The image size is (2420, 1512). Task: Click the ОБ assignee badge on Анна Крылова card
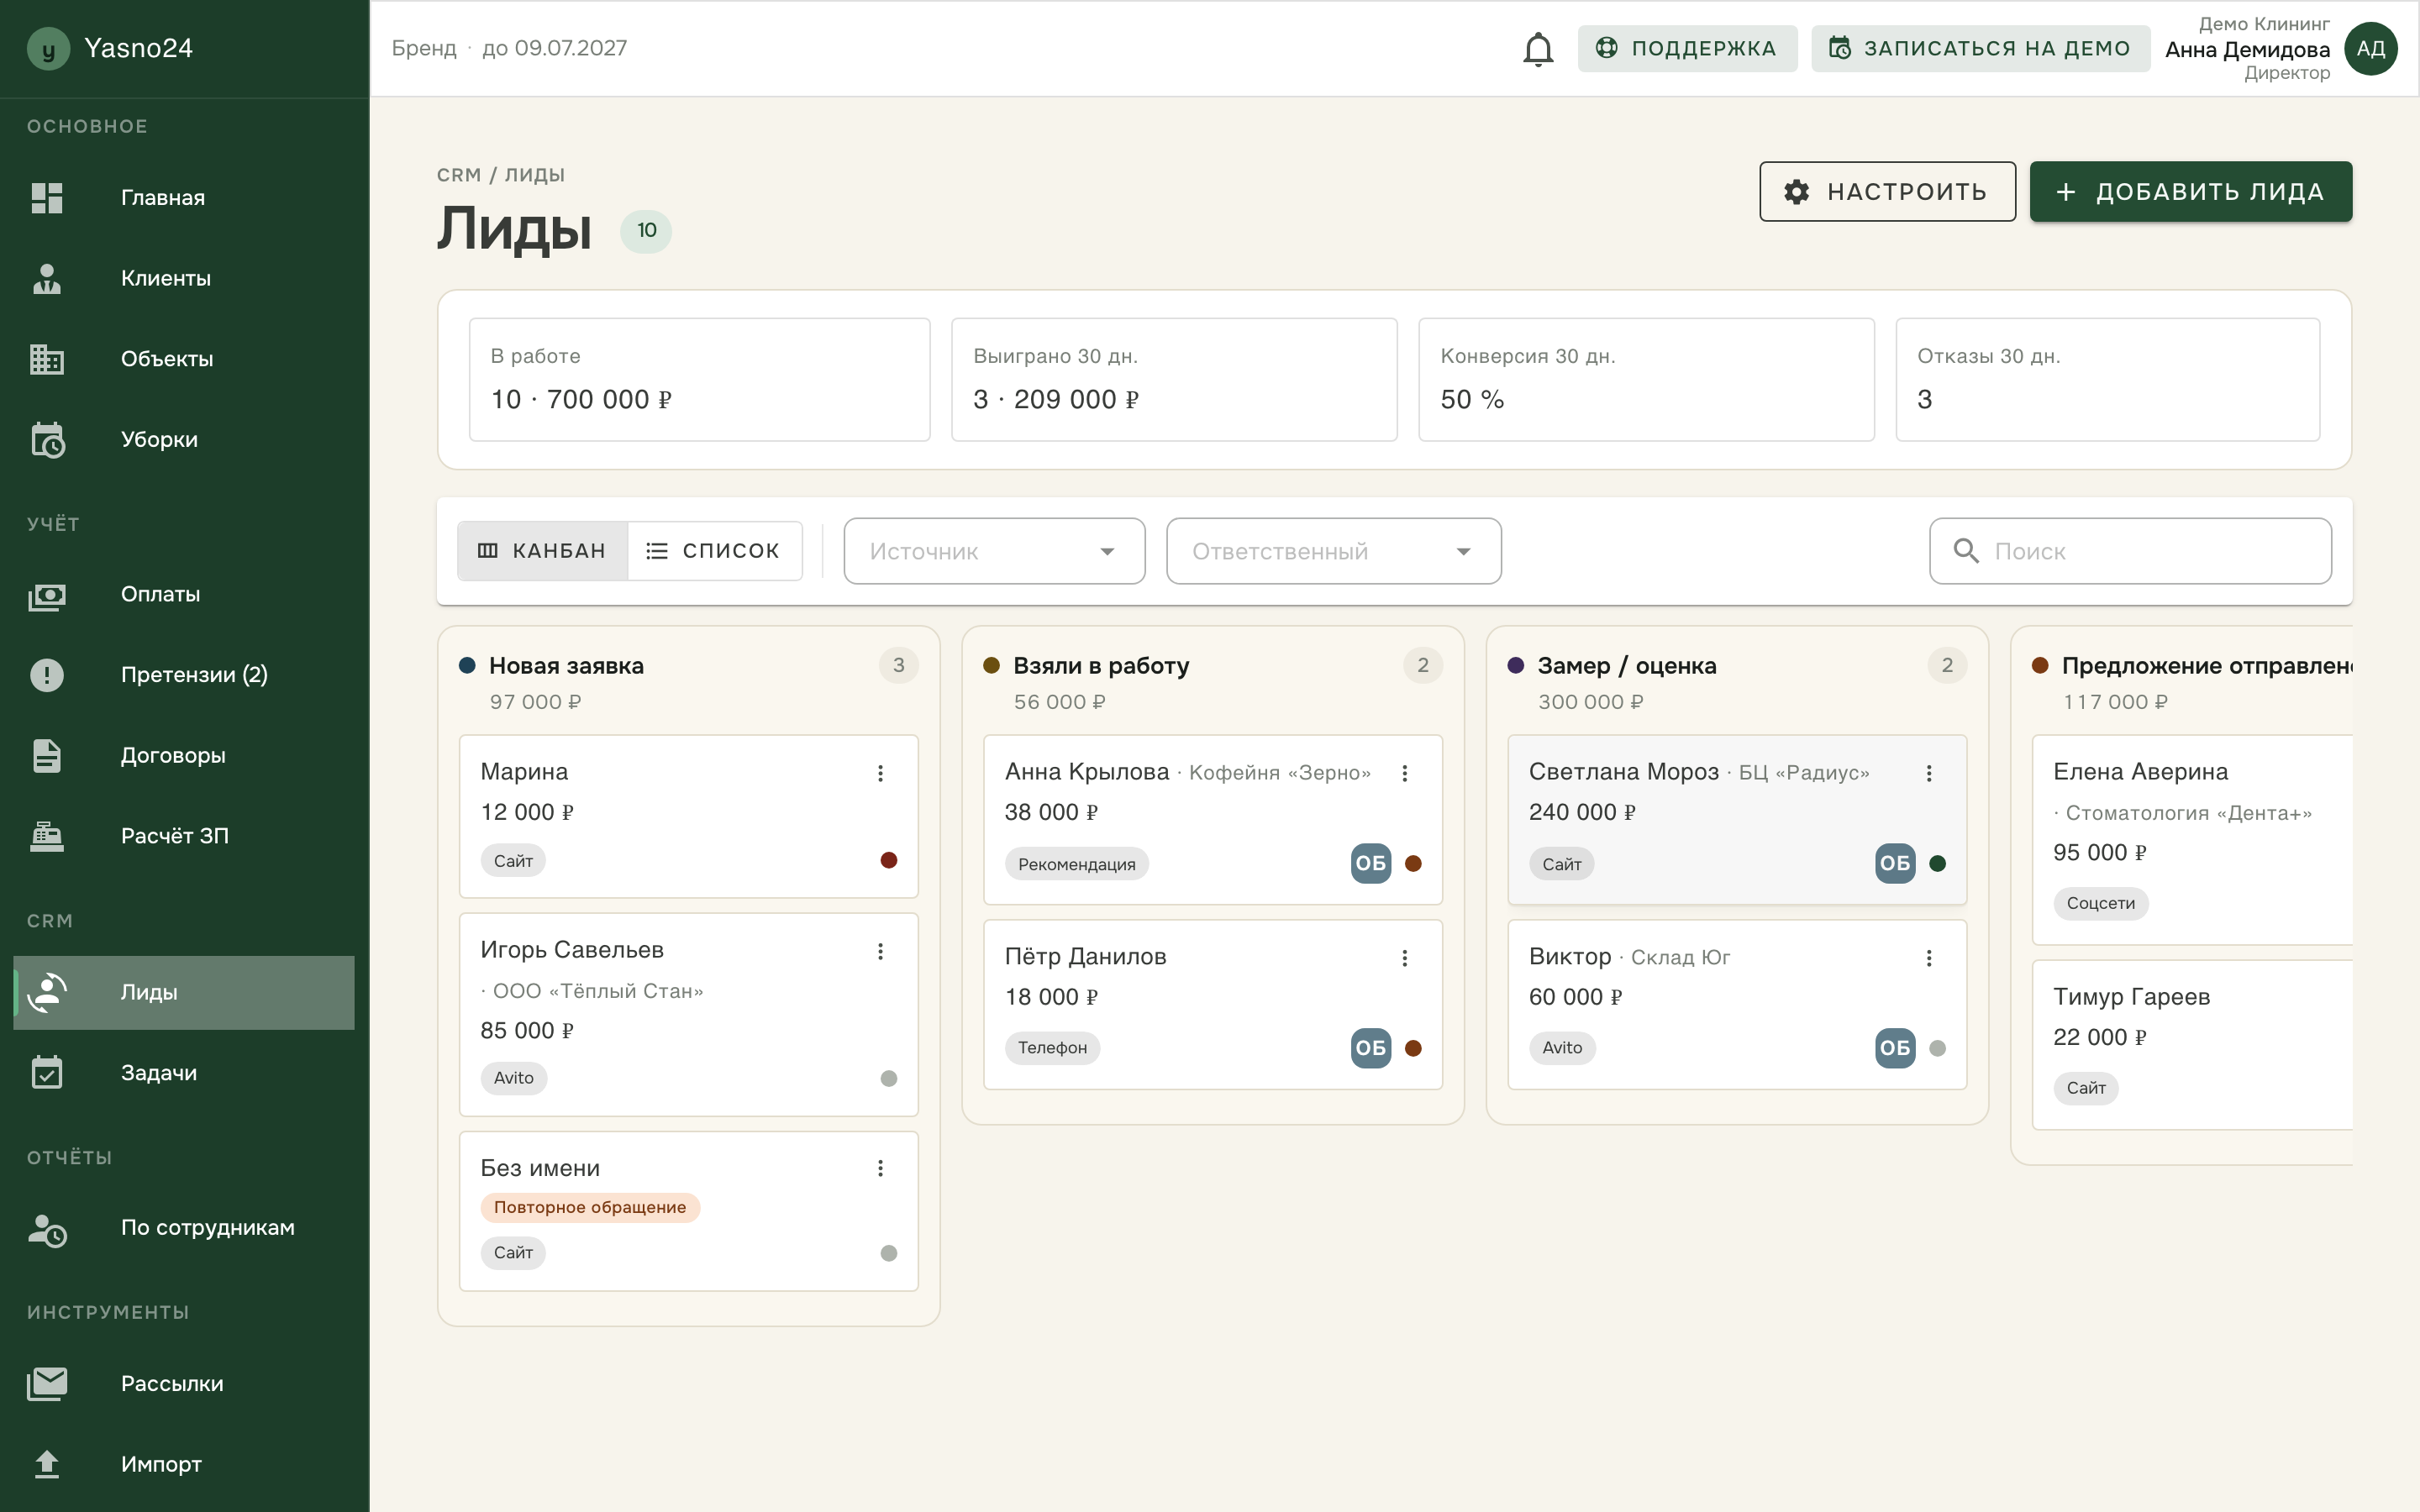1370,863
